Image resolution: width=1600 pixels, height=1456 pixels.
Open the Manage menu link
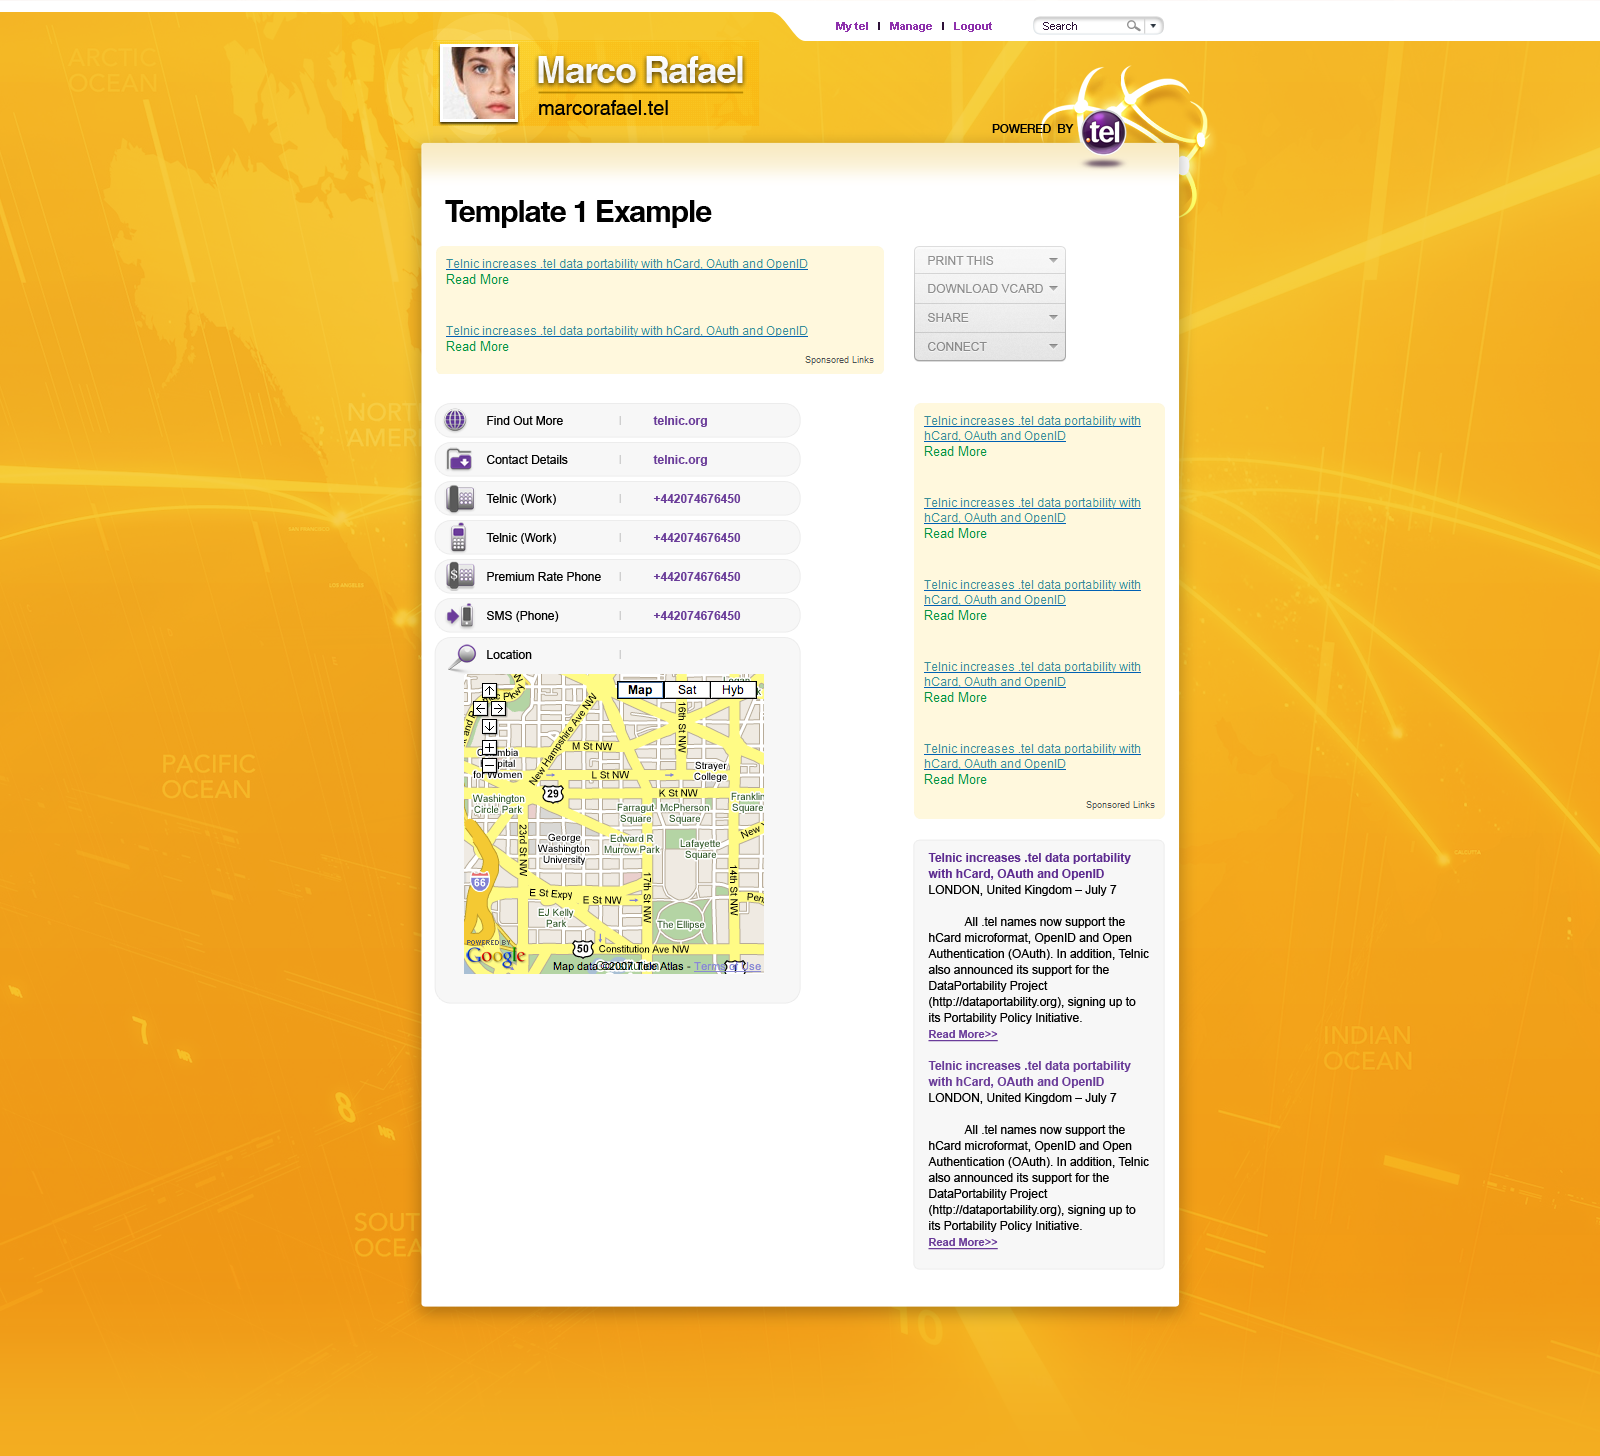point(910,26)
